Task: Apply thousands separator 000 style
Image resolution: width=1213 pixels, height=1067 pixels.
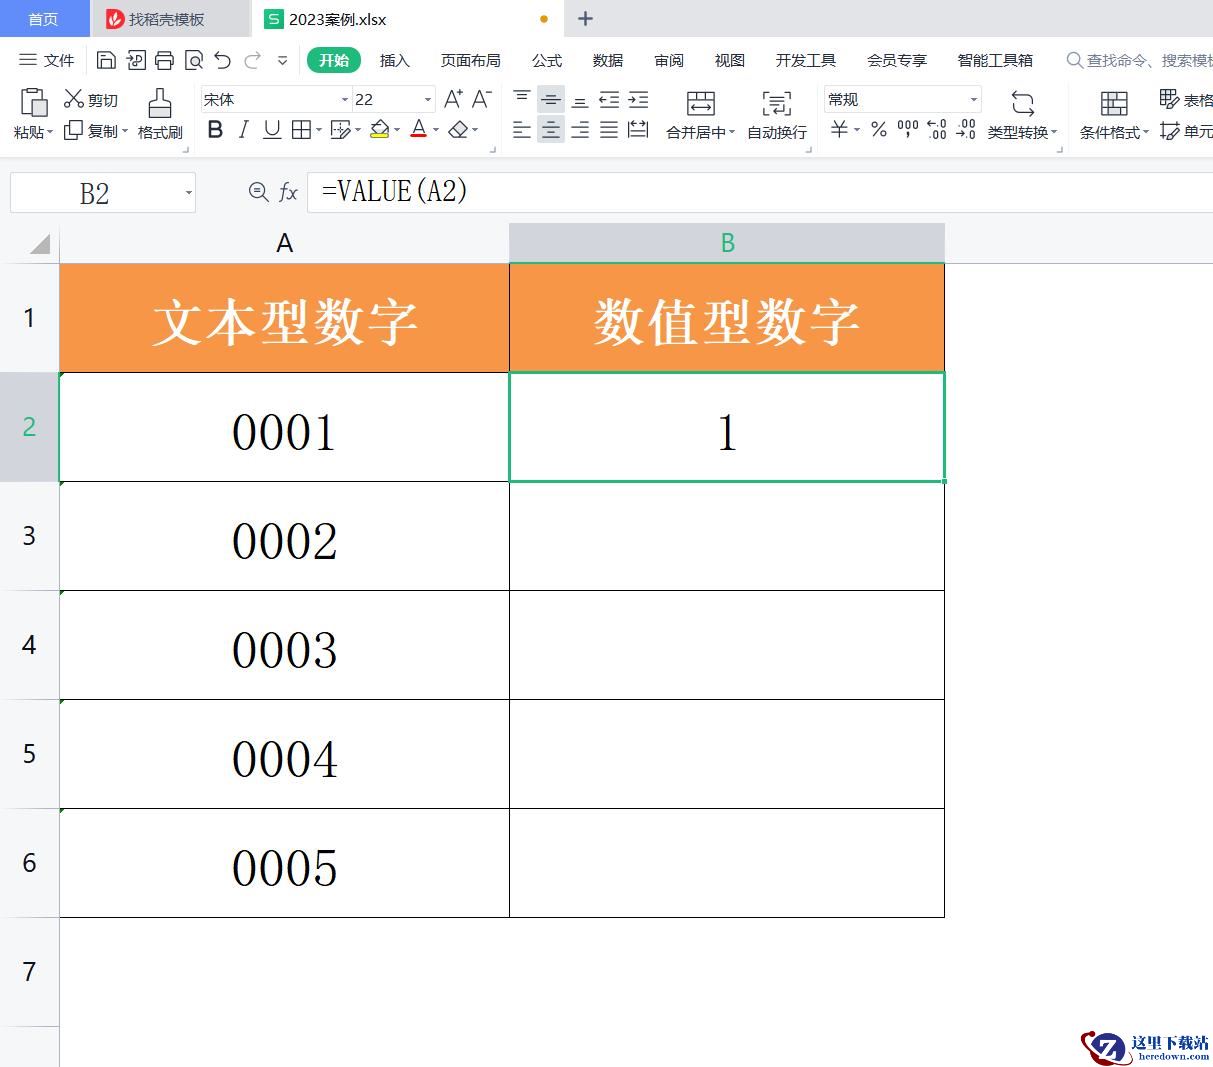Action: (908, 128)
